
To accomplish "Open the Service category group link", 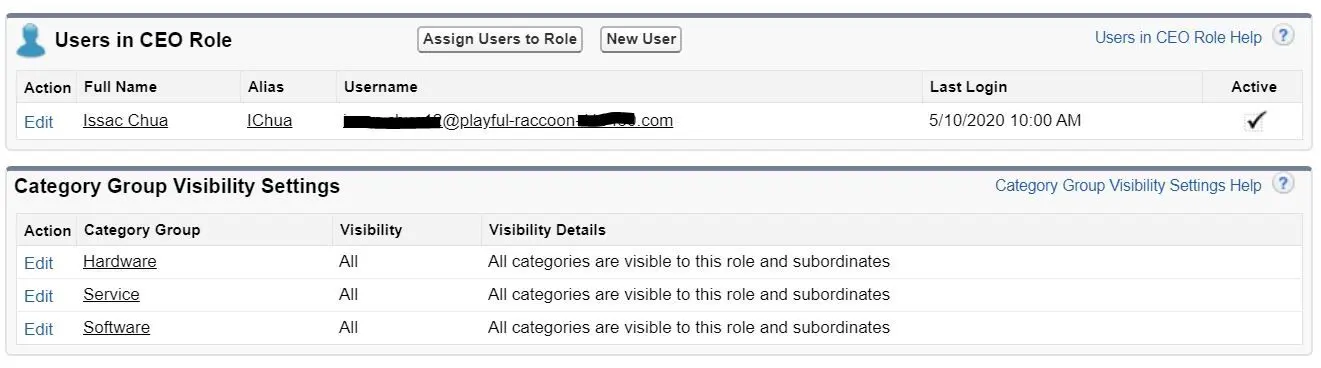I will click(111, 295).
